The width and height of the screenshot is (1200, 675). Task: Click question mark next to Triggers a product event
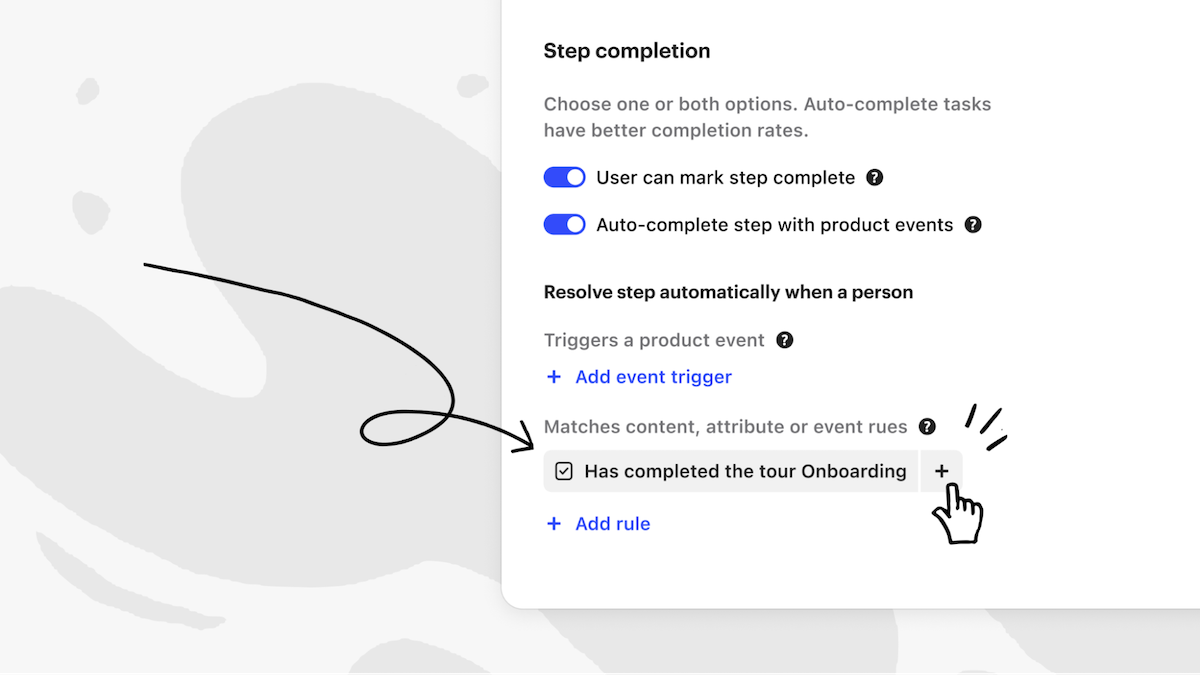coord(784,340)
